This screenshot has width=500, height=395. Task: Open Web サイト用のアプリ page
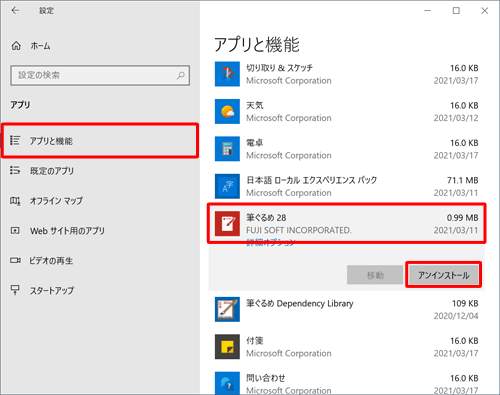click(100, 231)
